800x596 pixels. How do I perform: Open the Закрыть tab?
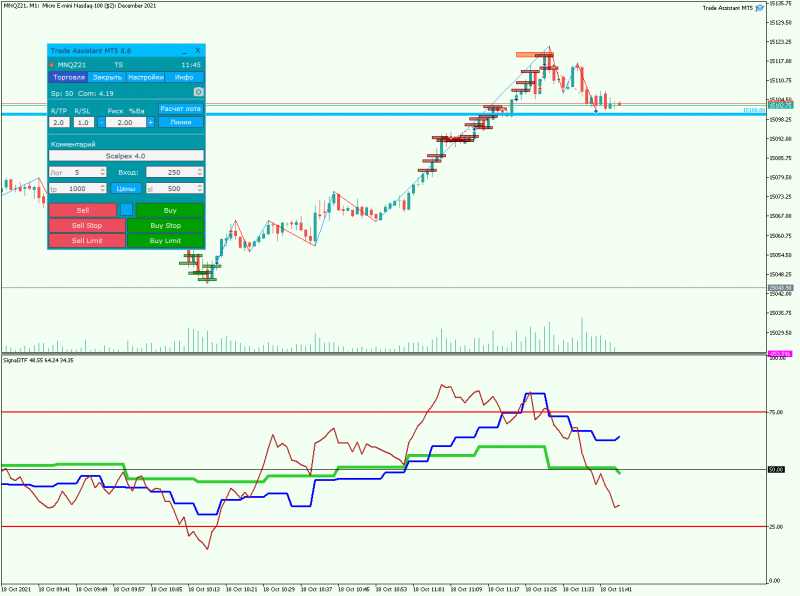[107, 77]
